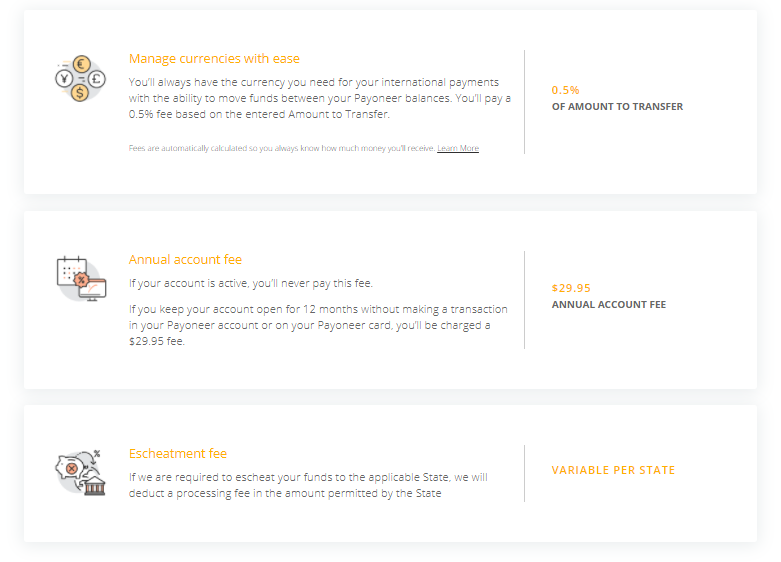
Task: Click the 12 months inactivity paragraph
Action: 318,325
